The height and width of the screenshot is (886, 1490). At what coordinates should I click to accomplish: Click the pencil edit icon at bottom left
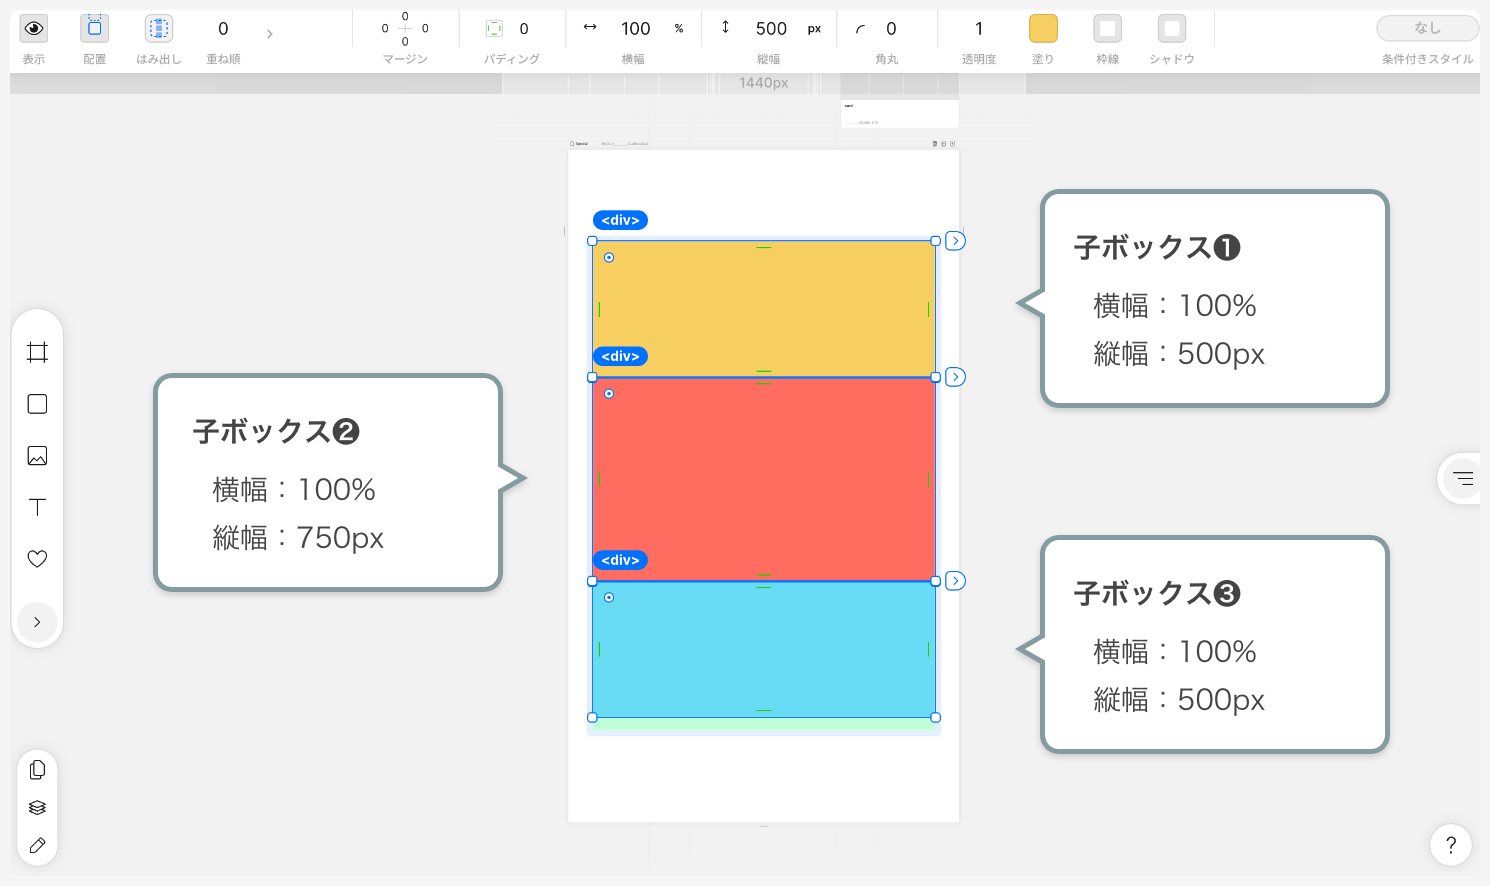(x=37, y=845)
